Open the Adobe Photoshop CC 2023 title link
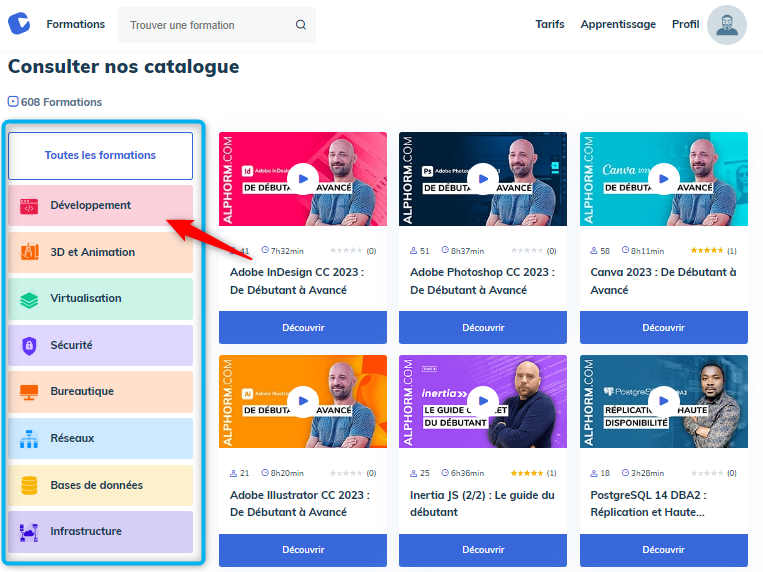 pyautogui.click(x=482, y=281)
